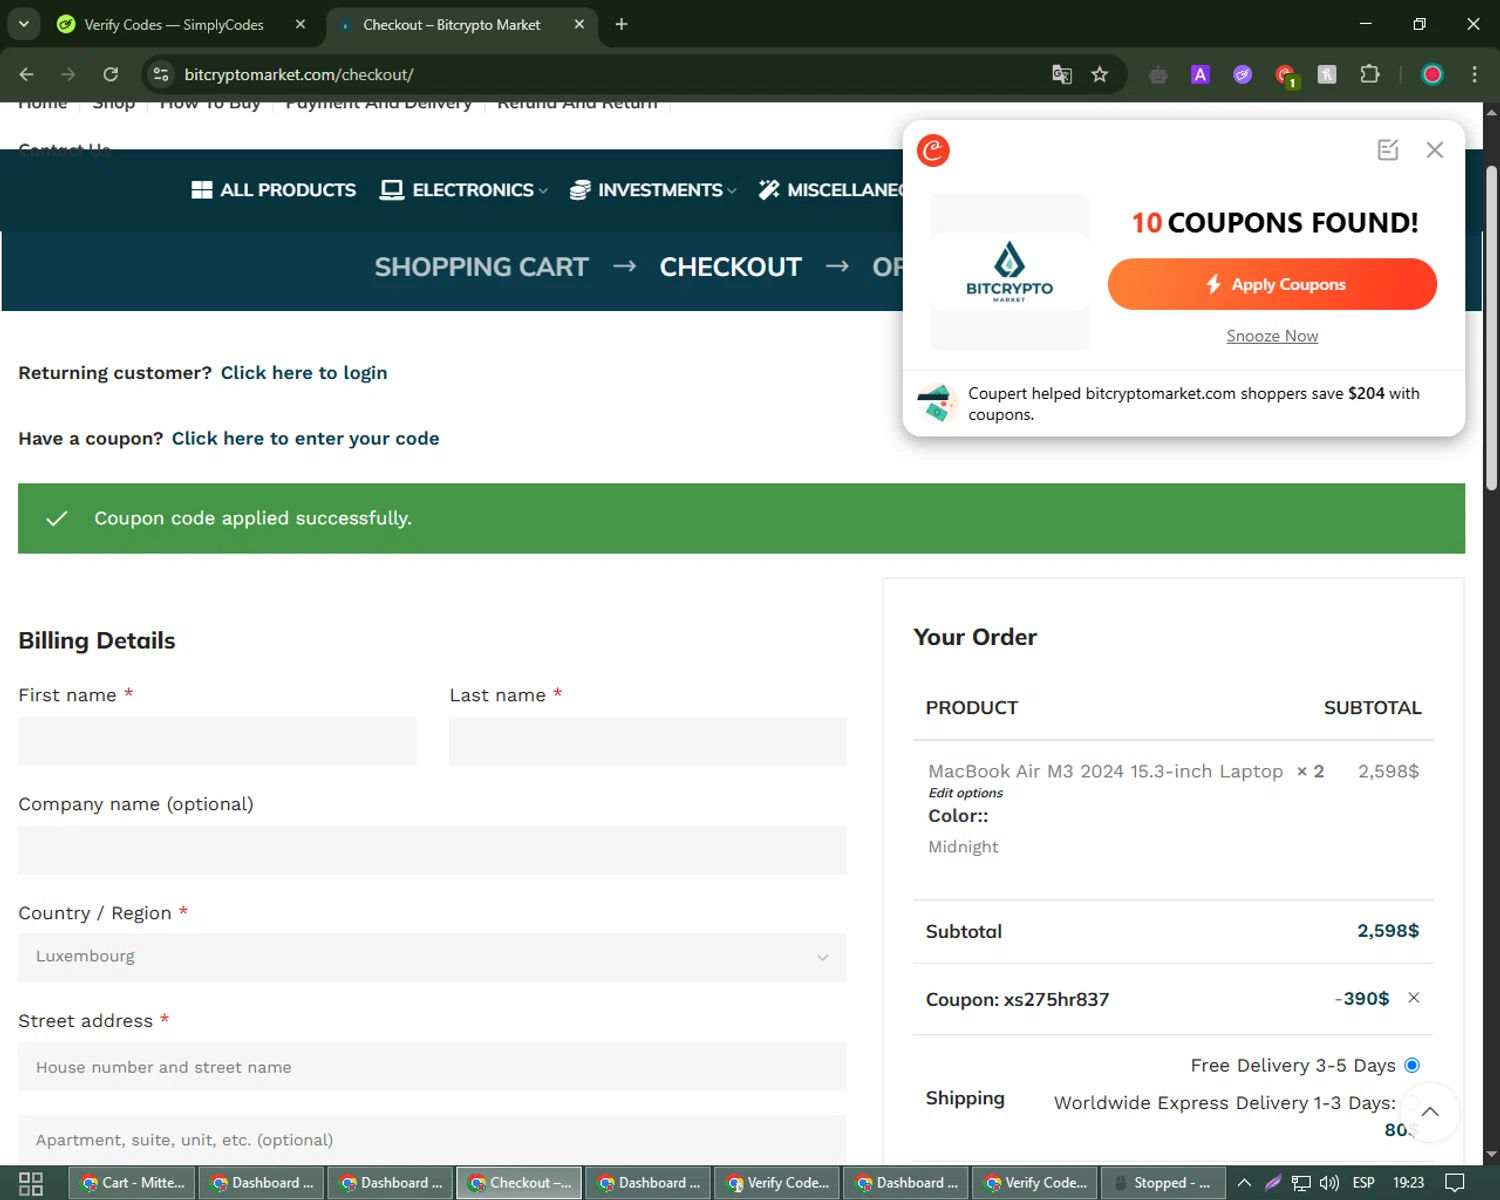Bookmark this page with the star icon
Viewport: 1500px width, 1200px height.
[1100, 74]
